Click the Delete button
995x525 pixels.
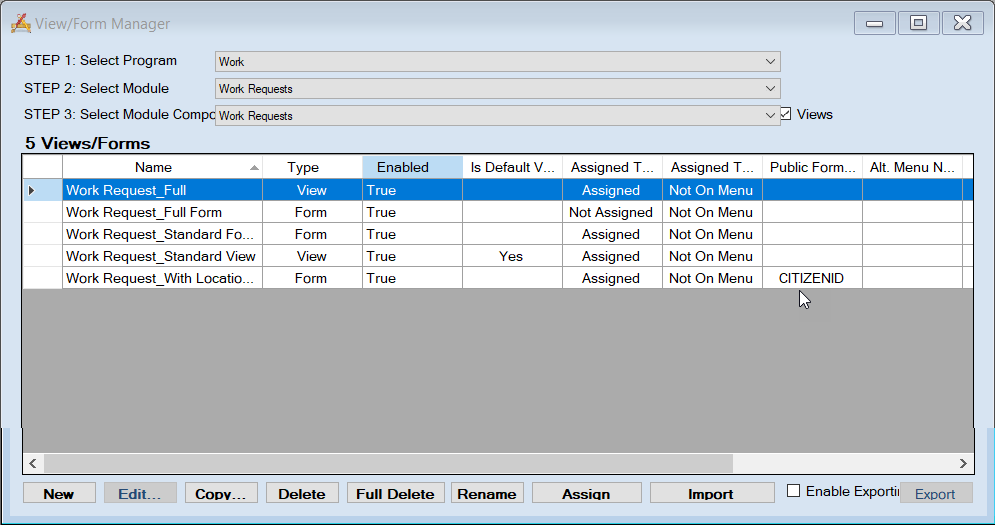pyautogui.click(x=302, y=493)
